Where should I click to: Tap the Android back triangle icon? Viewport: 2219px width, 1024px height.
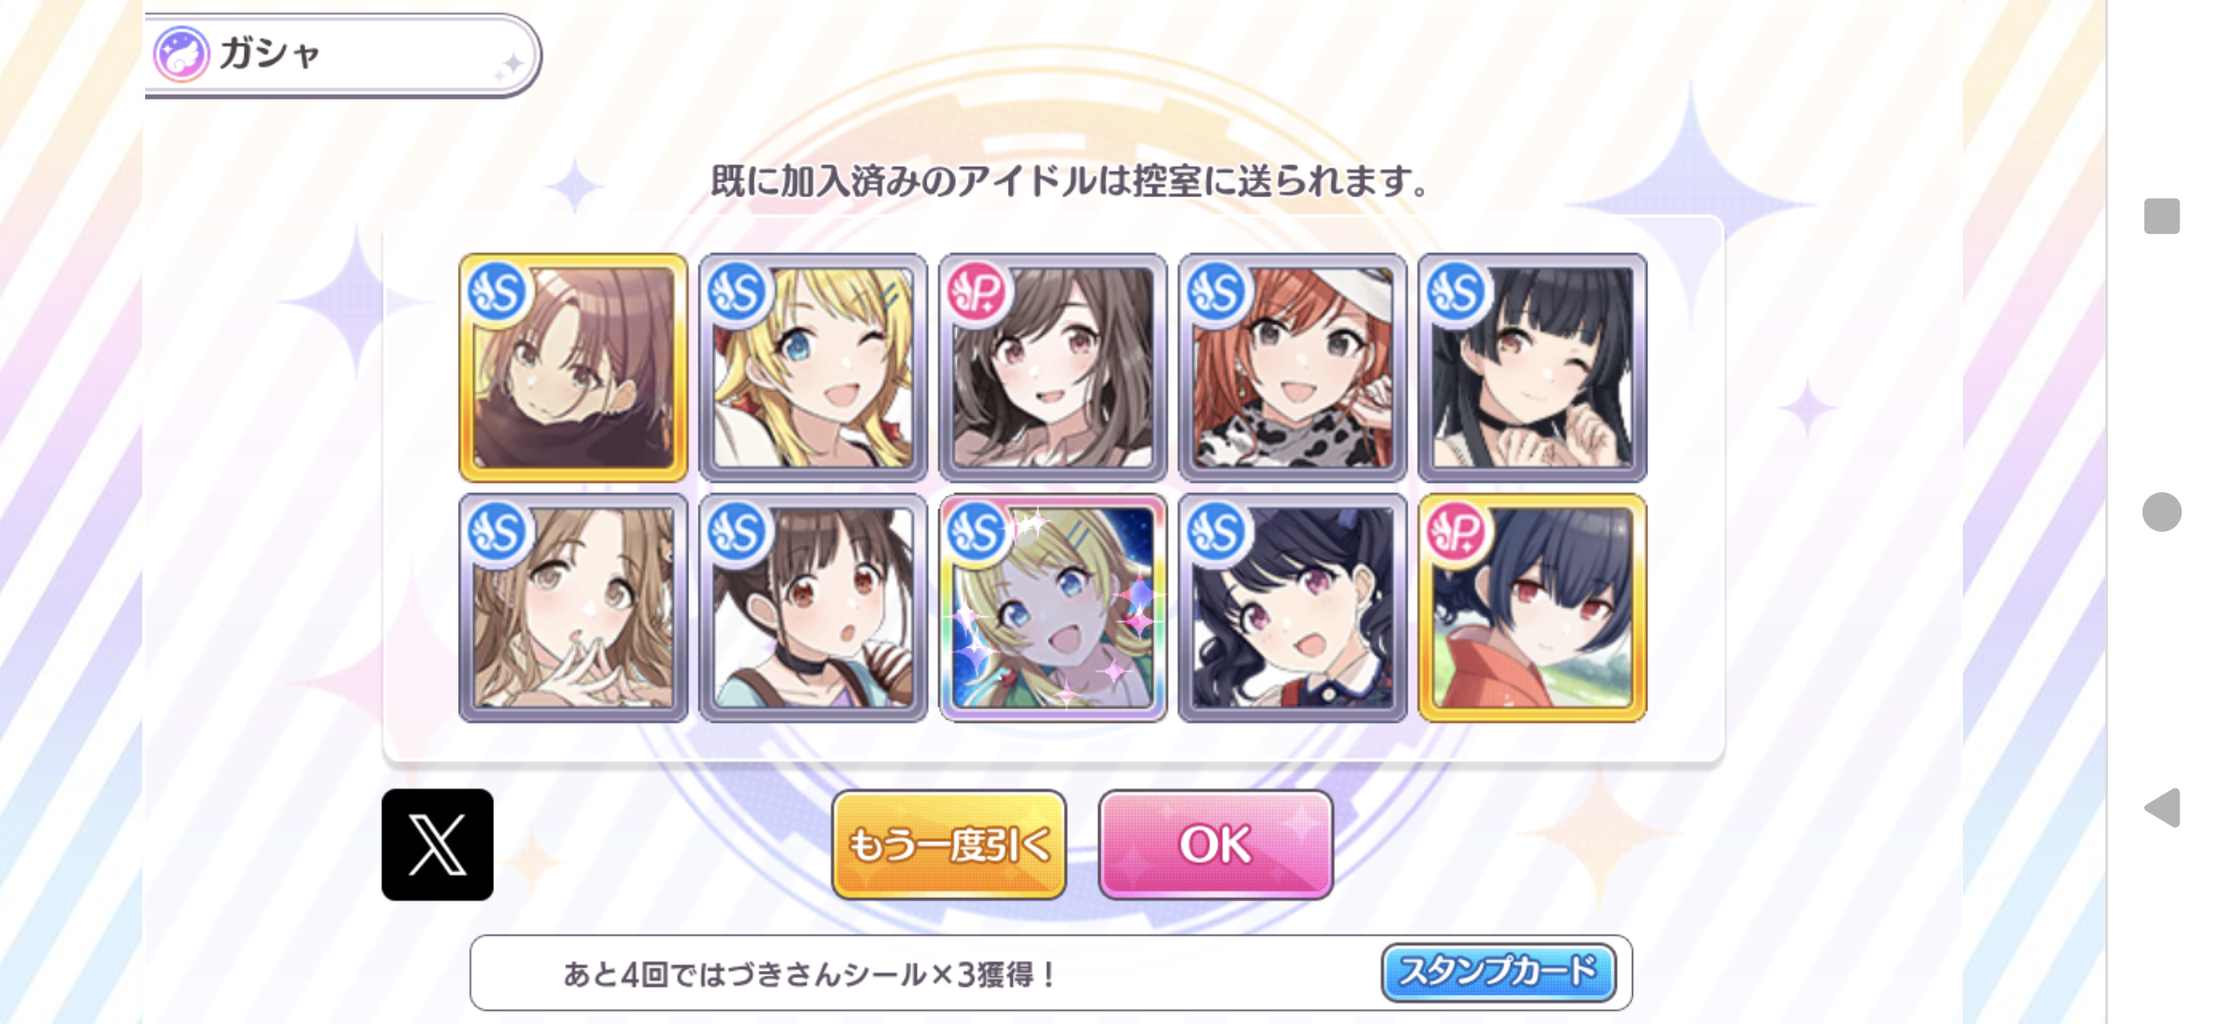pos(2162,807)
